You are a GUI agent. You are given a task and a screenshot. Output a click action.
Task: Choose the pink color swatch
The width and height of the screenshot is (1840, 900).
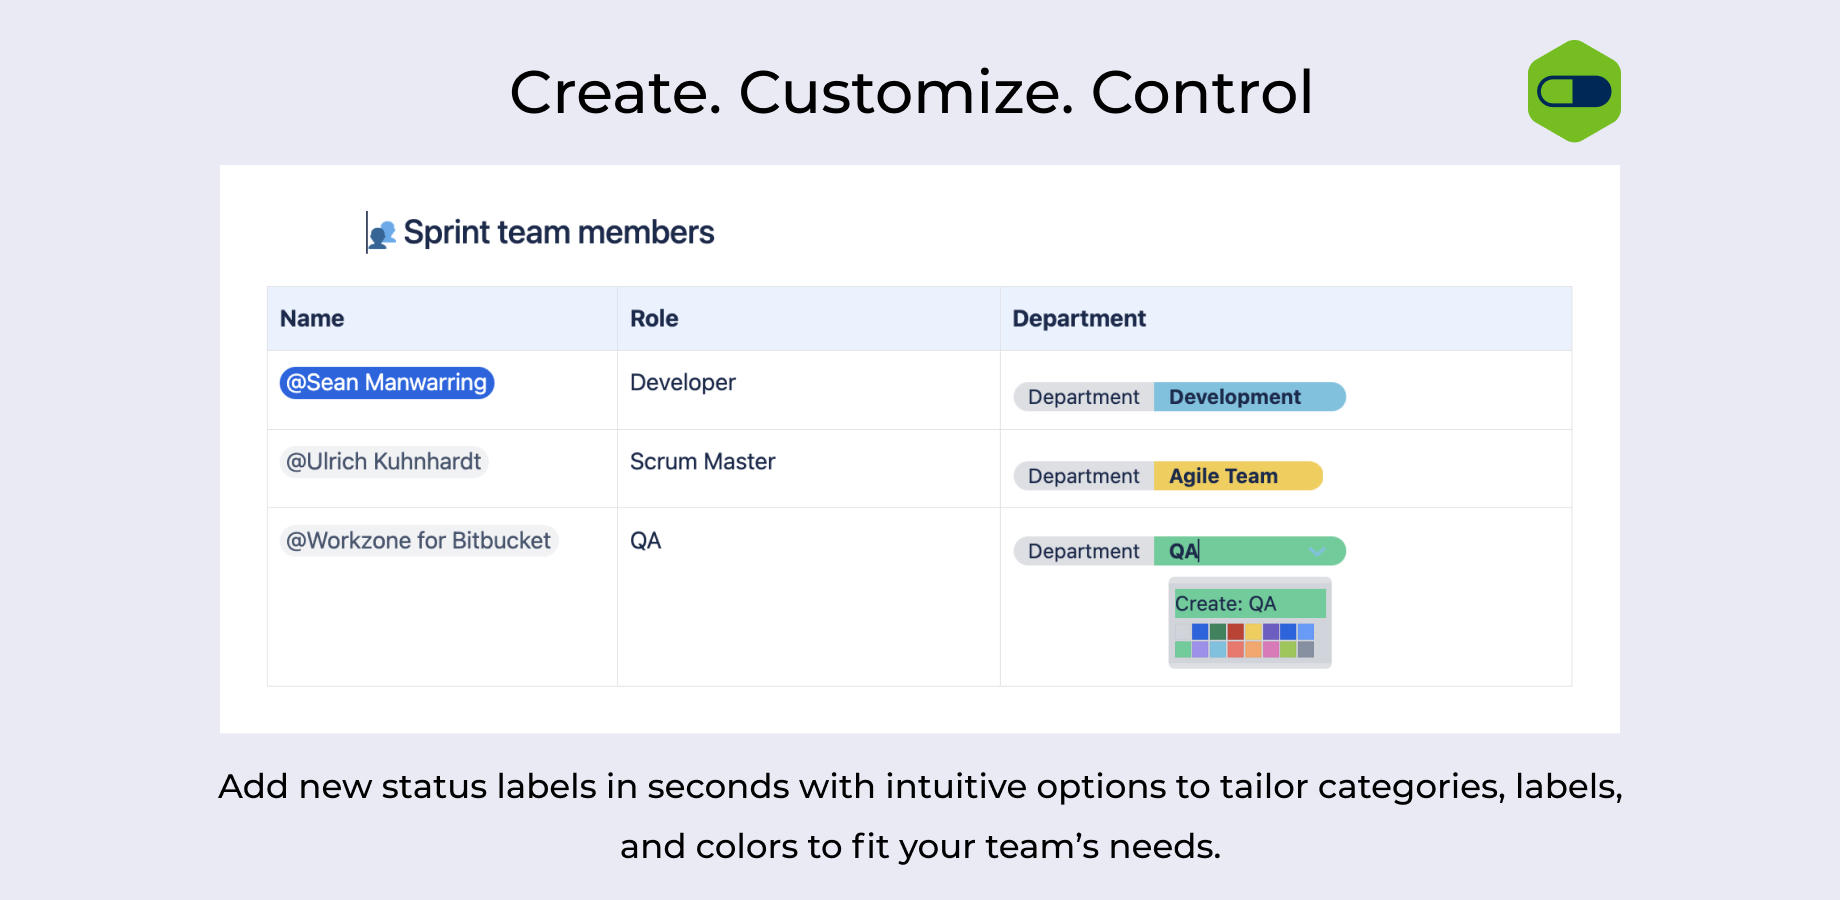click(x=1270, y=650)
